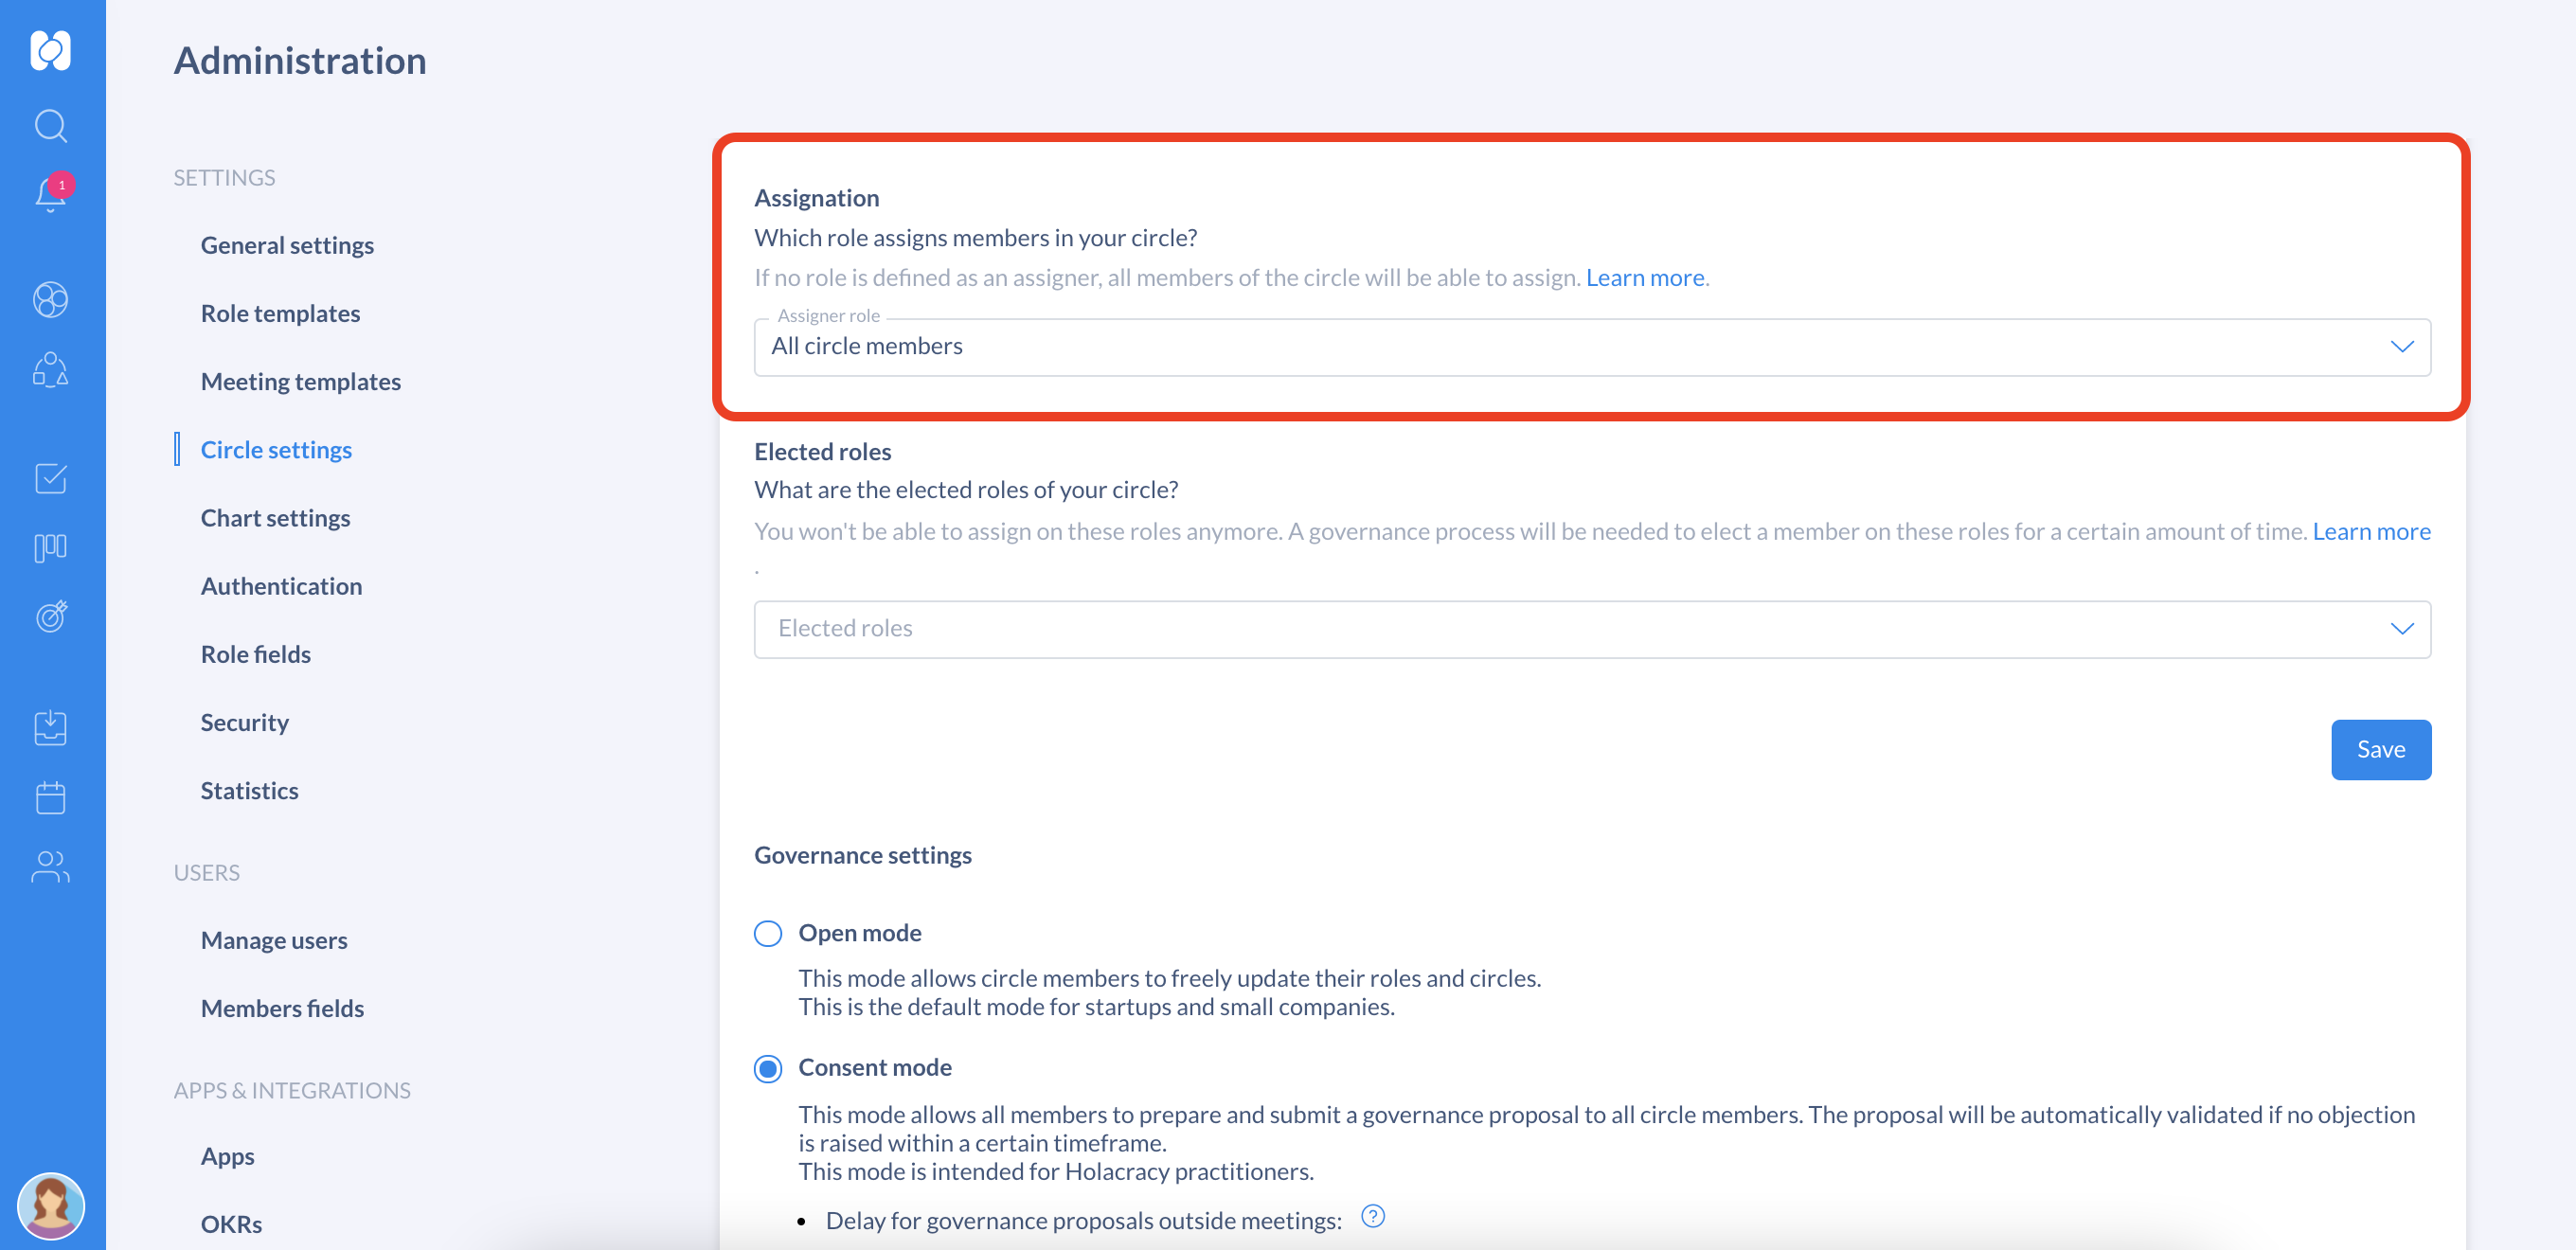Click 'Delay for governance proposals outside meetings' text
Screen dimensions: 2576x1250
pyautogui.click(x=1083, y=1220)
